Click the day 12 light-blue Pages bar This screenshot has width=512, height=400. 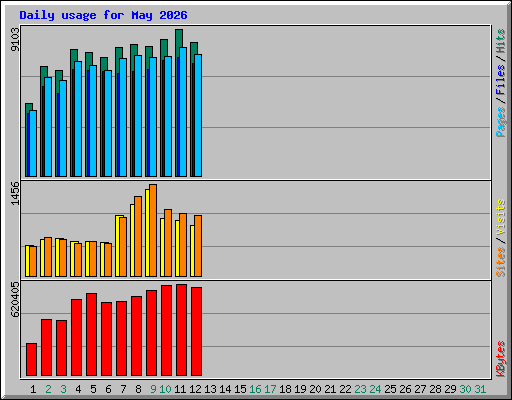point(198,115)
